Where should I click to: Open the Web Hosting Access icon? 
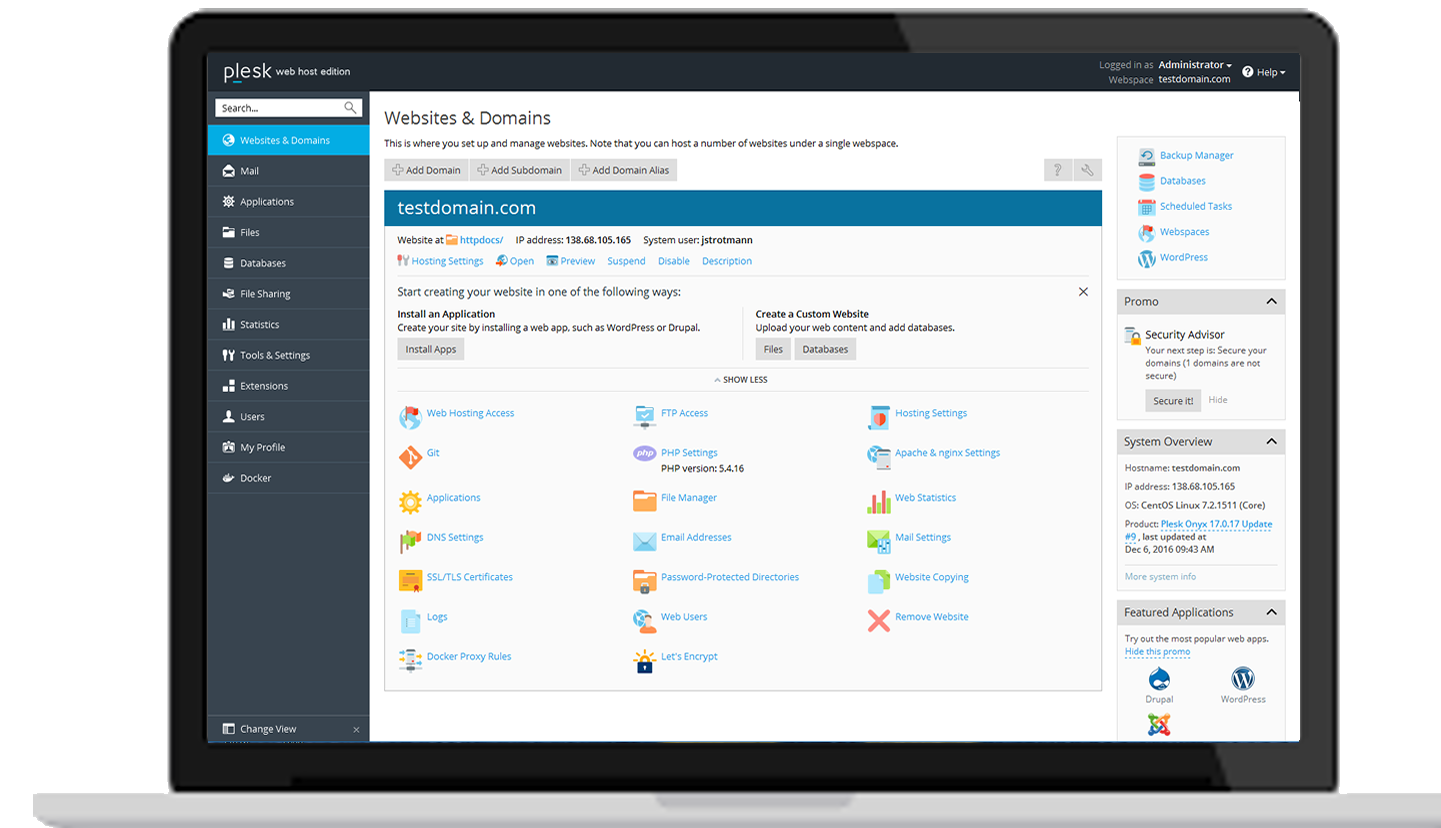tap(410, 417)
